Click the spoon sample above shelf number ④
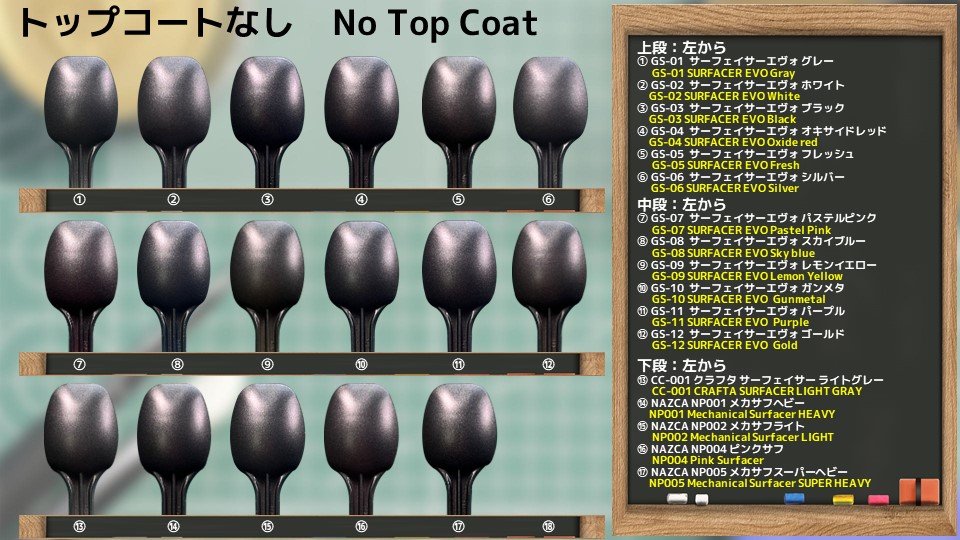This screenshot has width=960, height=540. (361, 122)
